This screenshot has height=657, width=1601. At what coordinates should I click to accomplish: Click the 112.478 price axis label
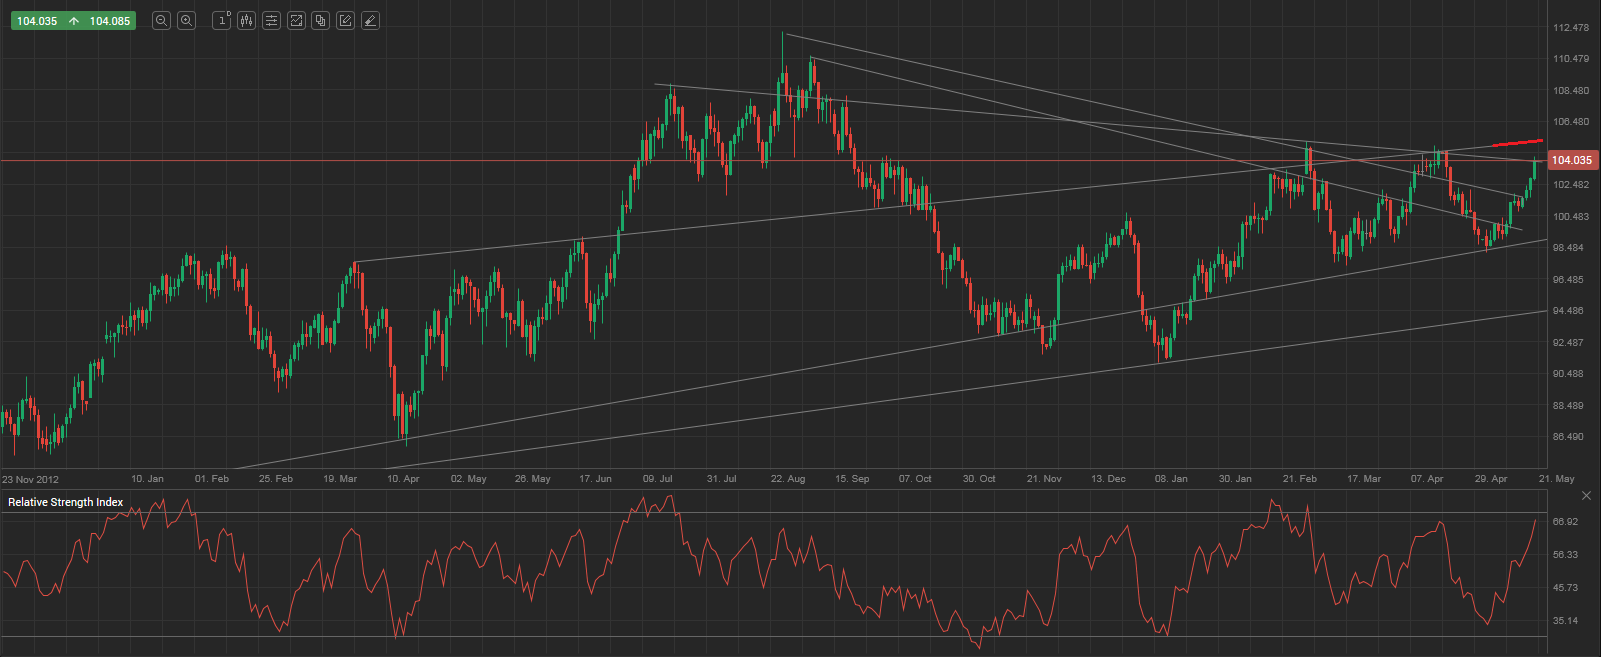click(x=1571, y=28)
